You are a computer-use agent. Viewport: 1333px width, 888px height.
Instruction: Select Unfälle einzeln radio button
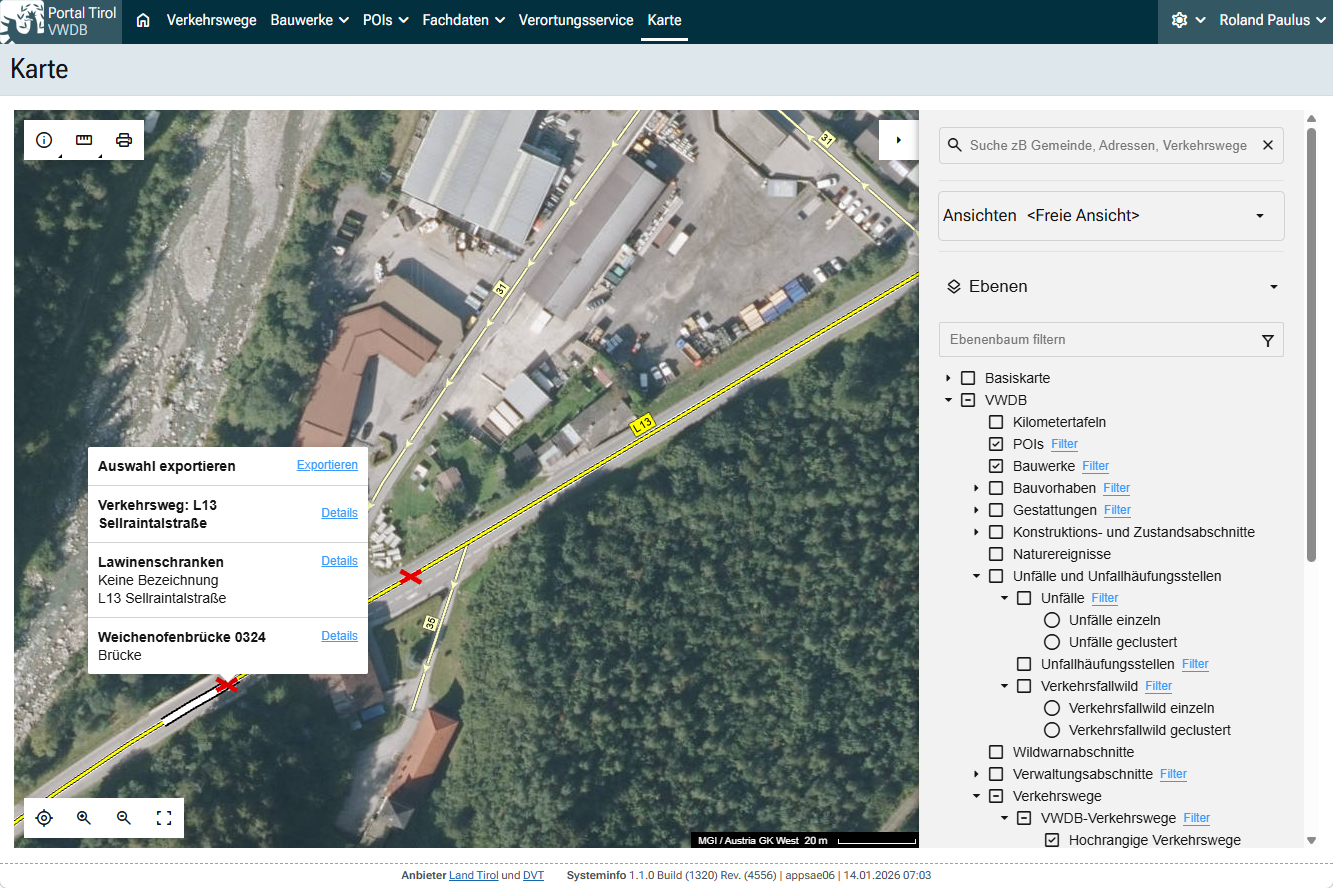click(x=1052, y=620)
